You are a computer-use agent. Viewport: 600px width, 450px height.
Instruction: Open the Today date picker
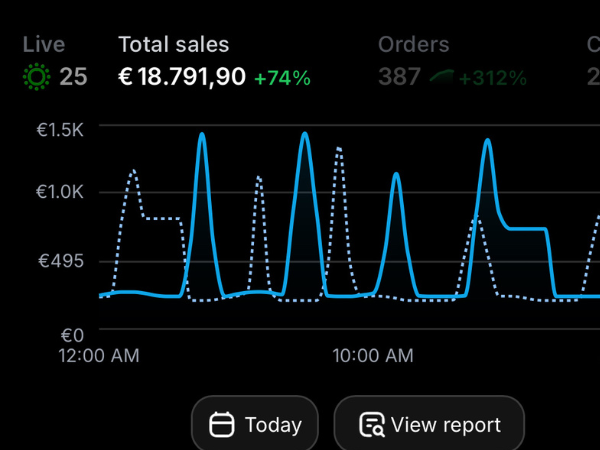[255, 424]
